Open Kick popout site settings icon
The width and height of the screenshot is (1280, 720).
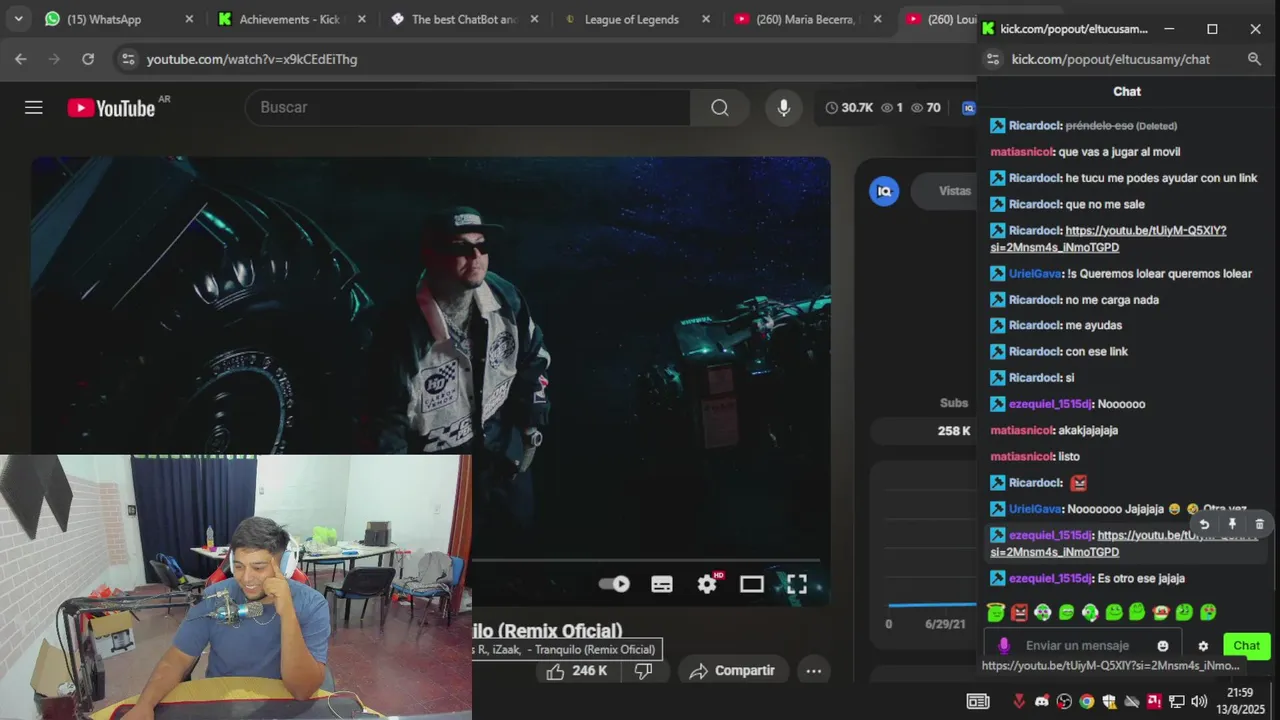tap(993, 59)
